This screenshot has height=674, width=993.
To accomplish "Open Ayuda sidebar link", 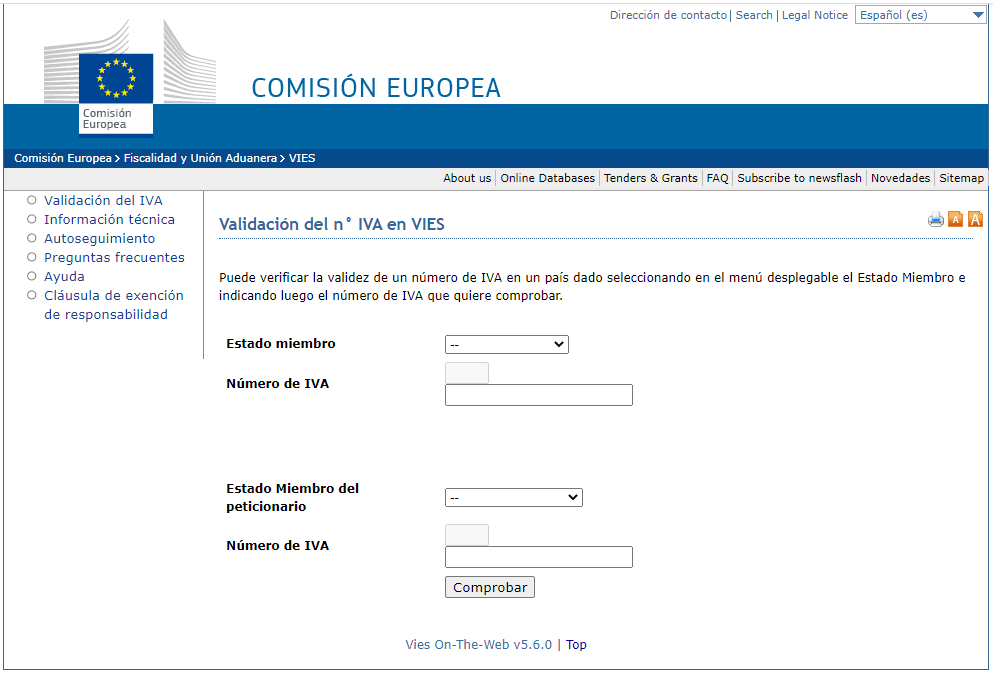I will pos(64,276).
